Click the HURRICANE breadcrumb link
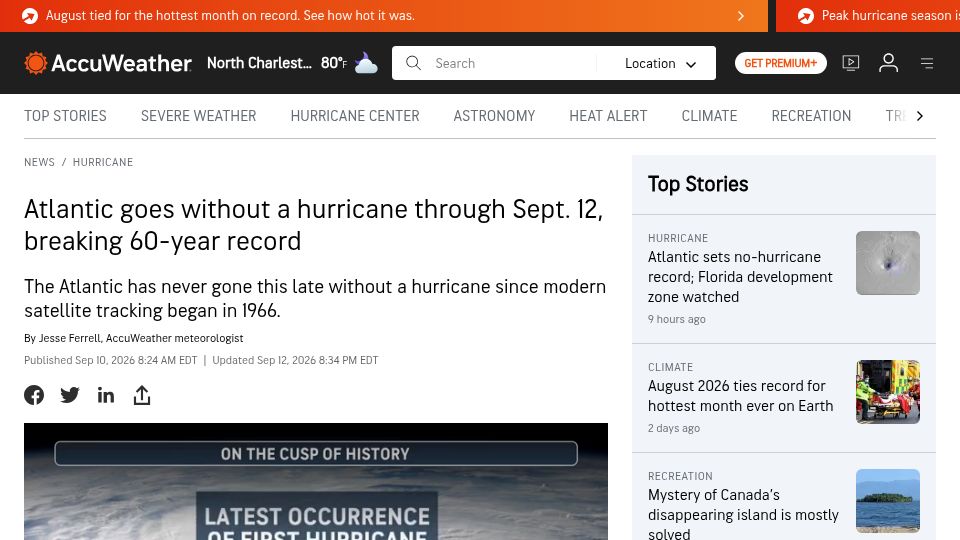960x540 pixels. point(103,162)
